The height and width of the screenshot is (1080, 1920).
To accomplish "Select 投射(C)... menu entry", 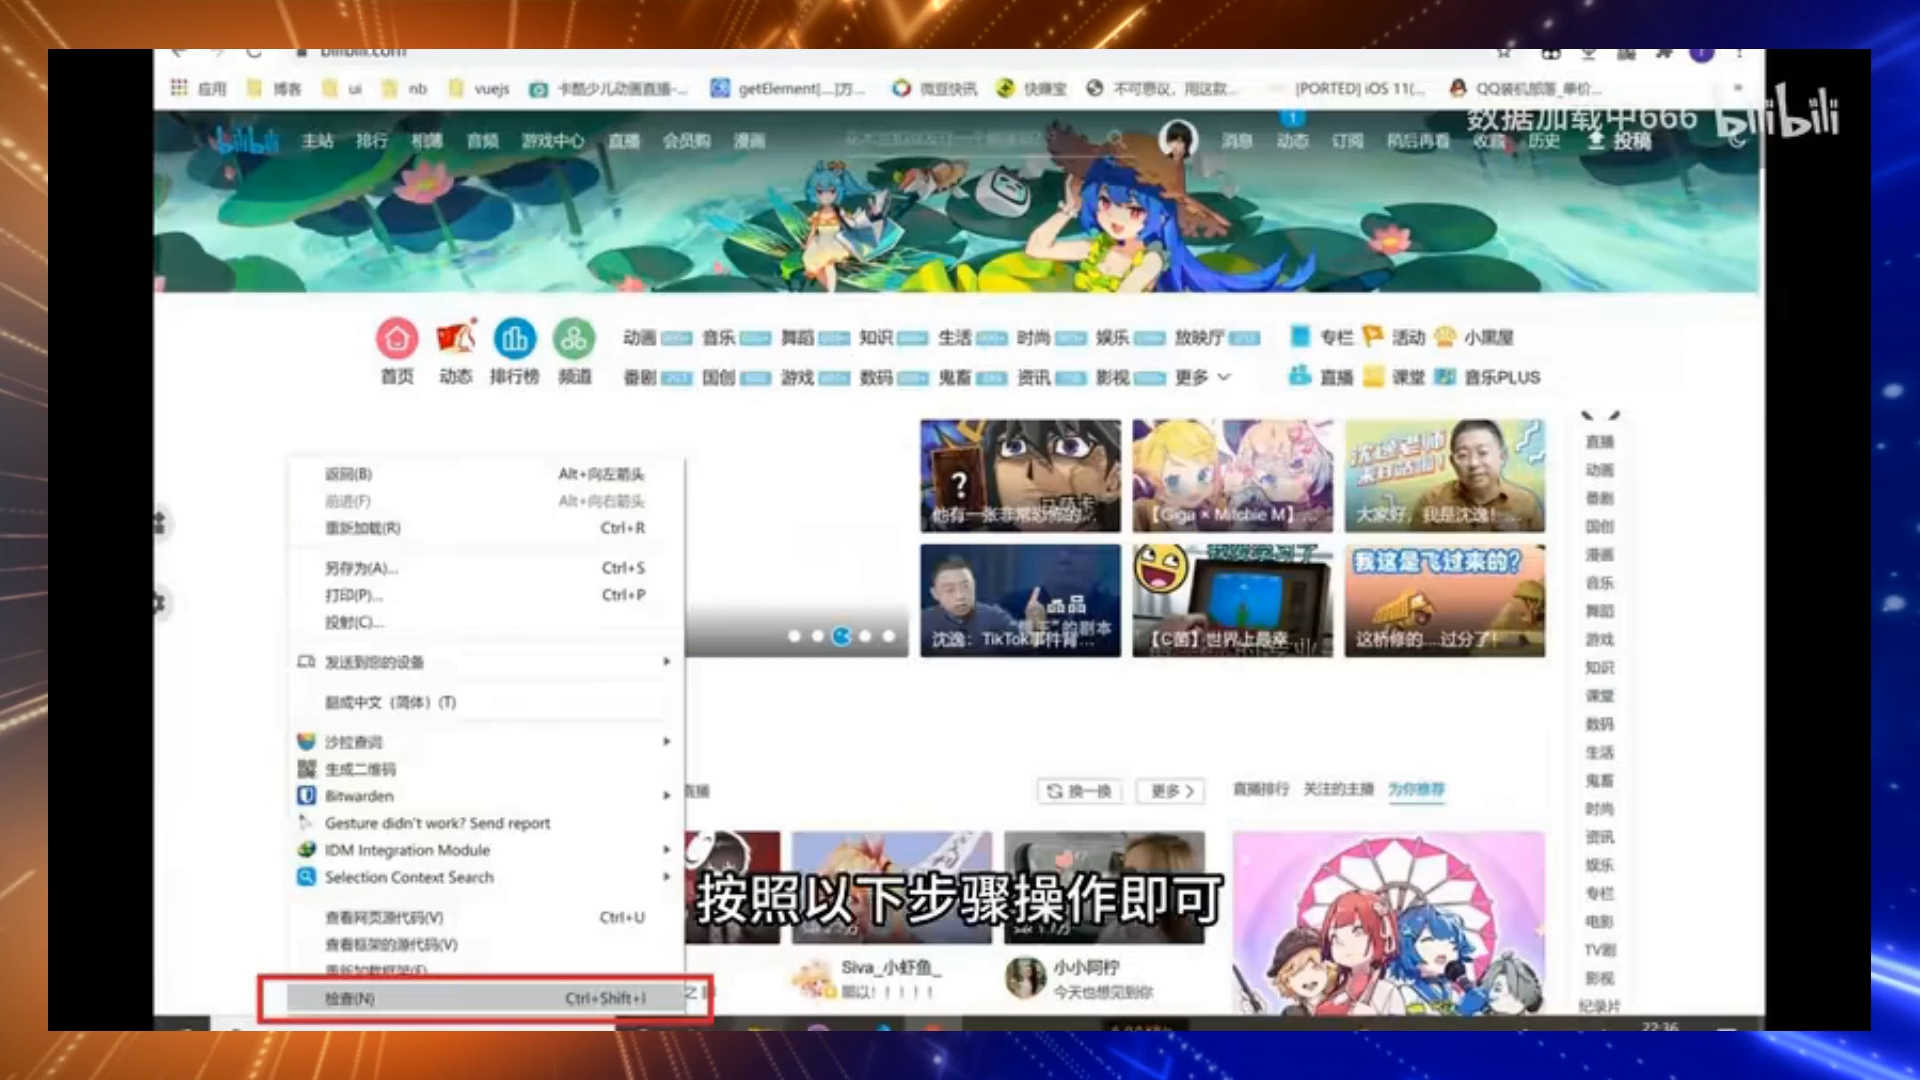I will point(486,622).
